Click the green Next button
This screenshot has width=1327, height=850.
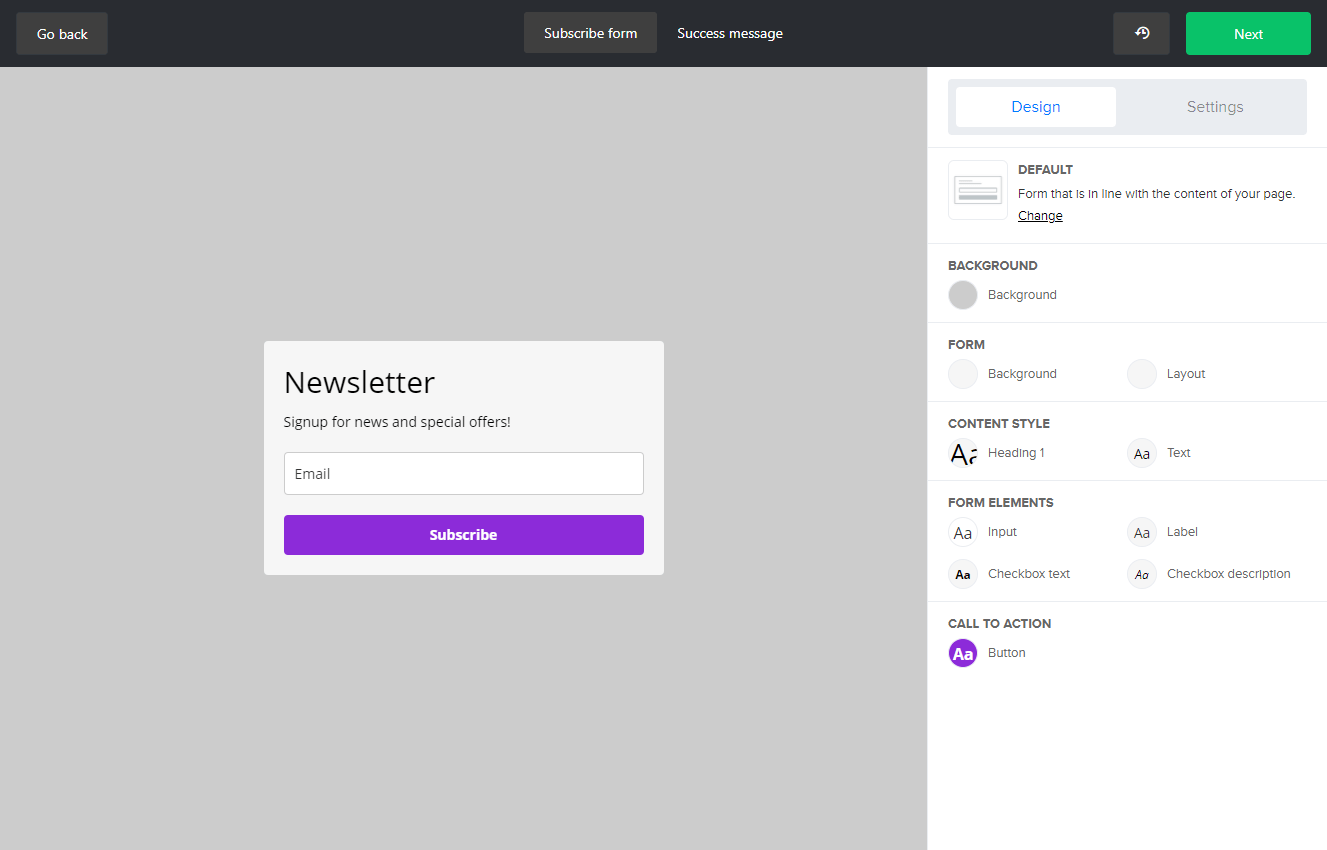tap(1248, 34)
